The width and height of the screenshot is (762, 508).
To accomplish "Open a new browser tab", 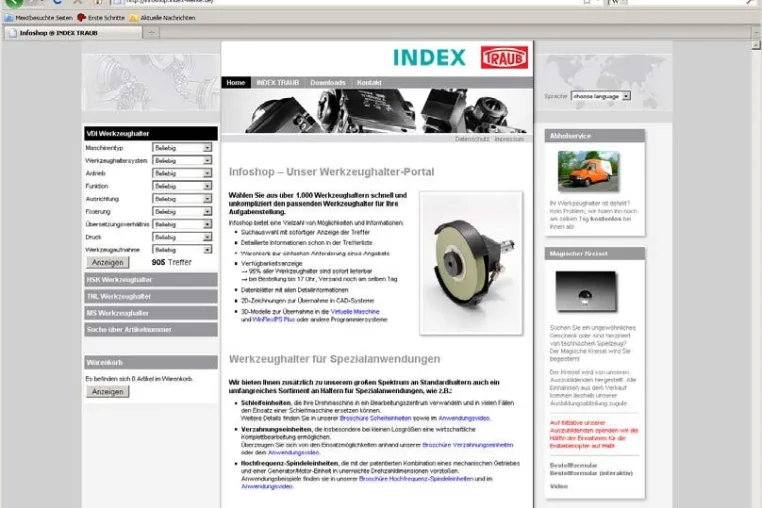I will (151, 33).
